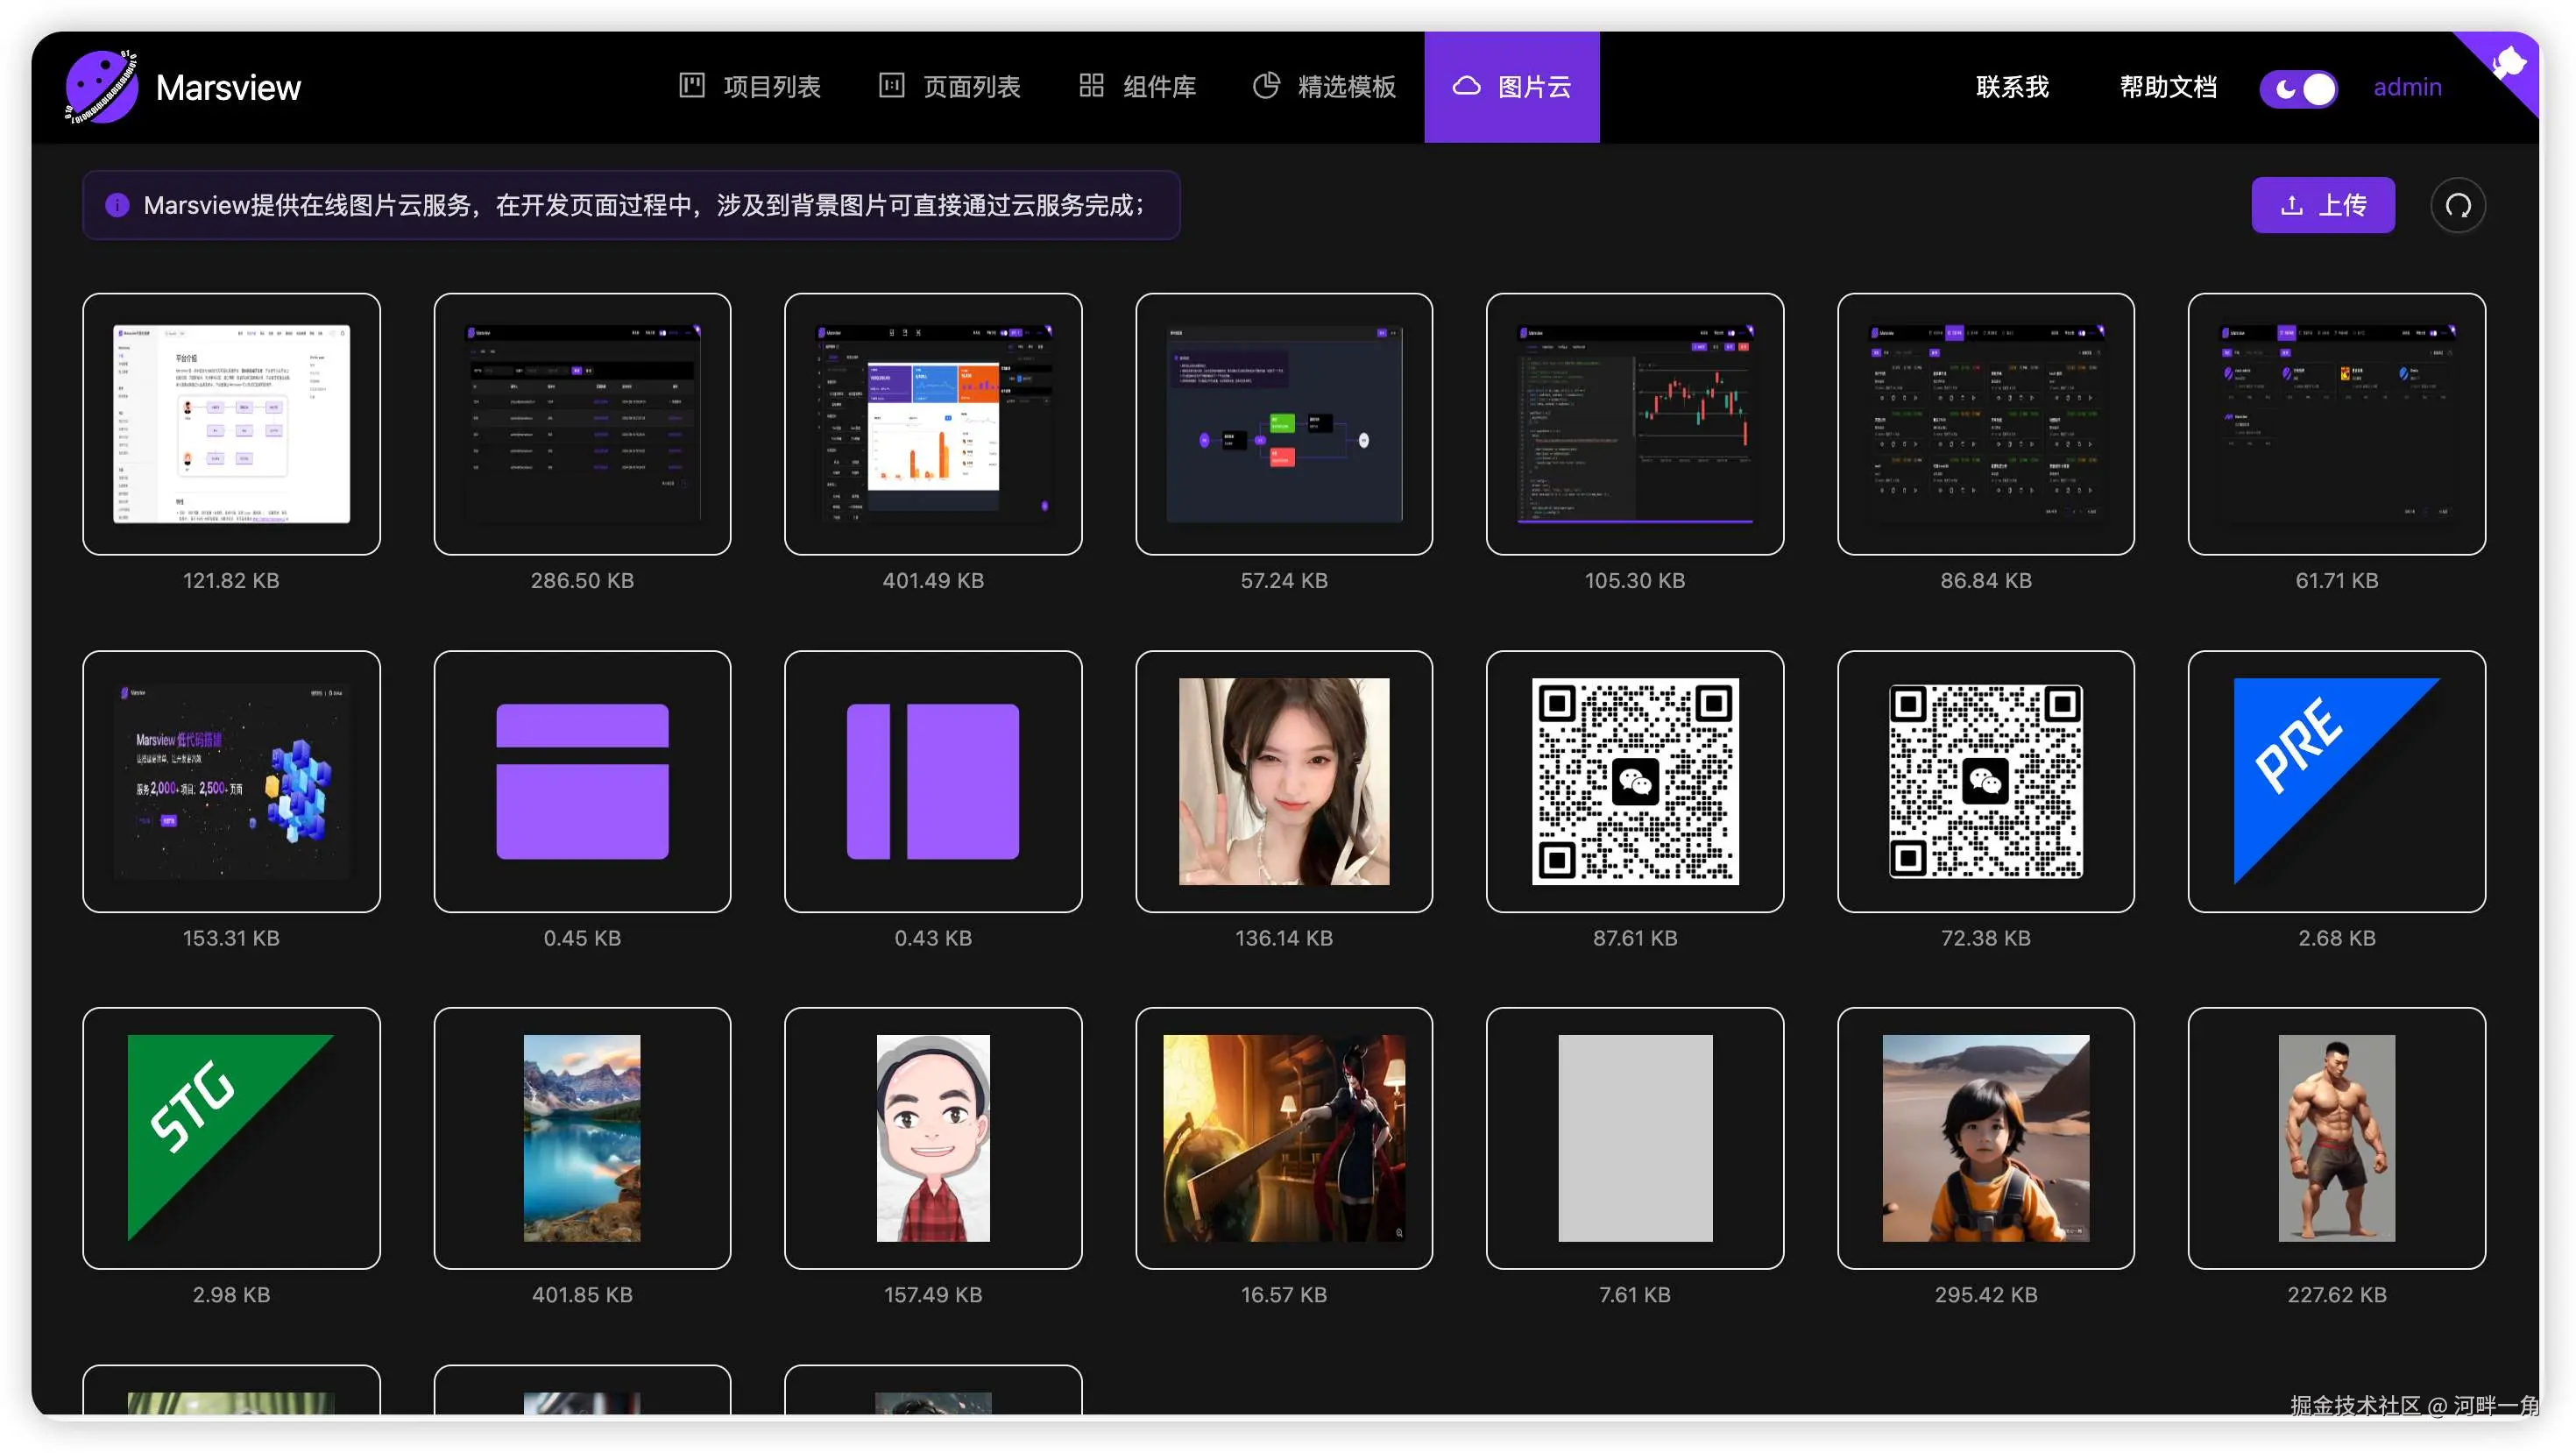Click the 精选模板 pie chart icon
This screenshot has width=2576, height=1453.
pyautogui.click(x=1265, y=86)
